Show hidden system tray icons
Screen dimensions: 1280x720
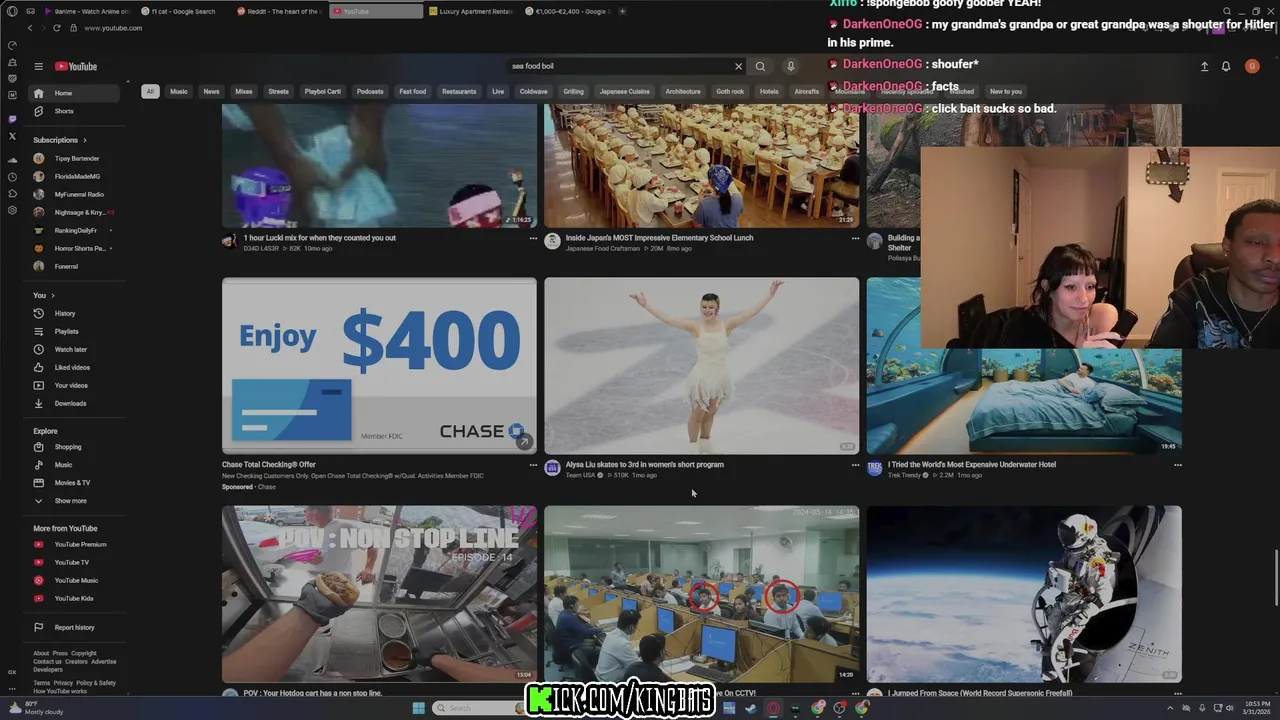[x=1170, y=708]
